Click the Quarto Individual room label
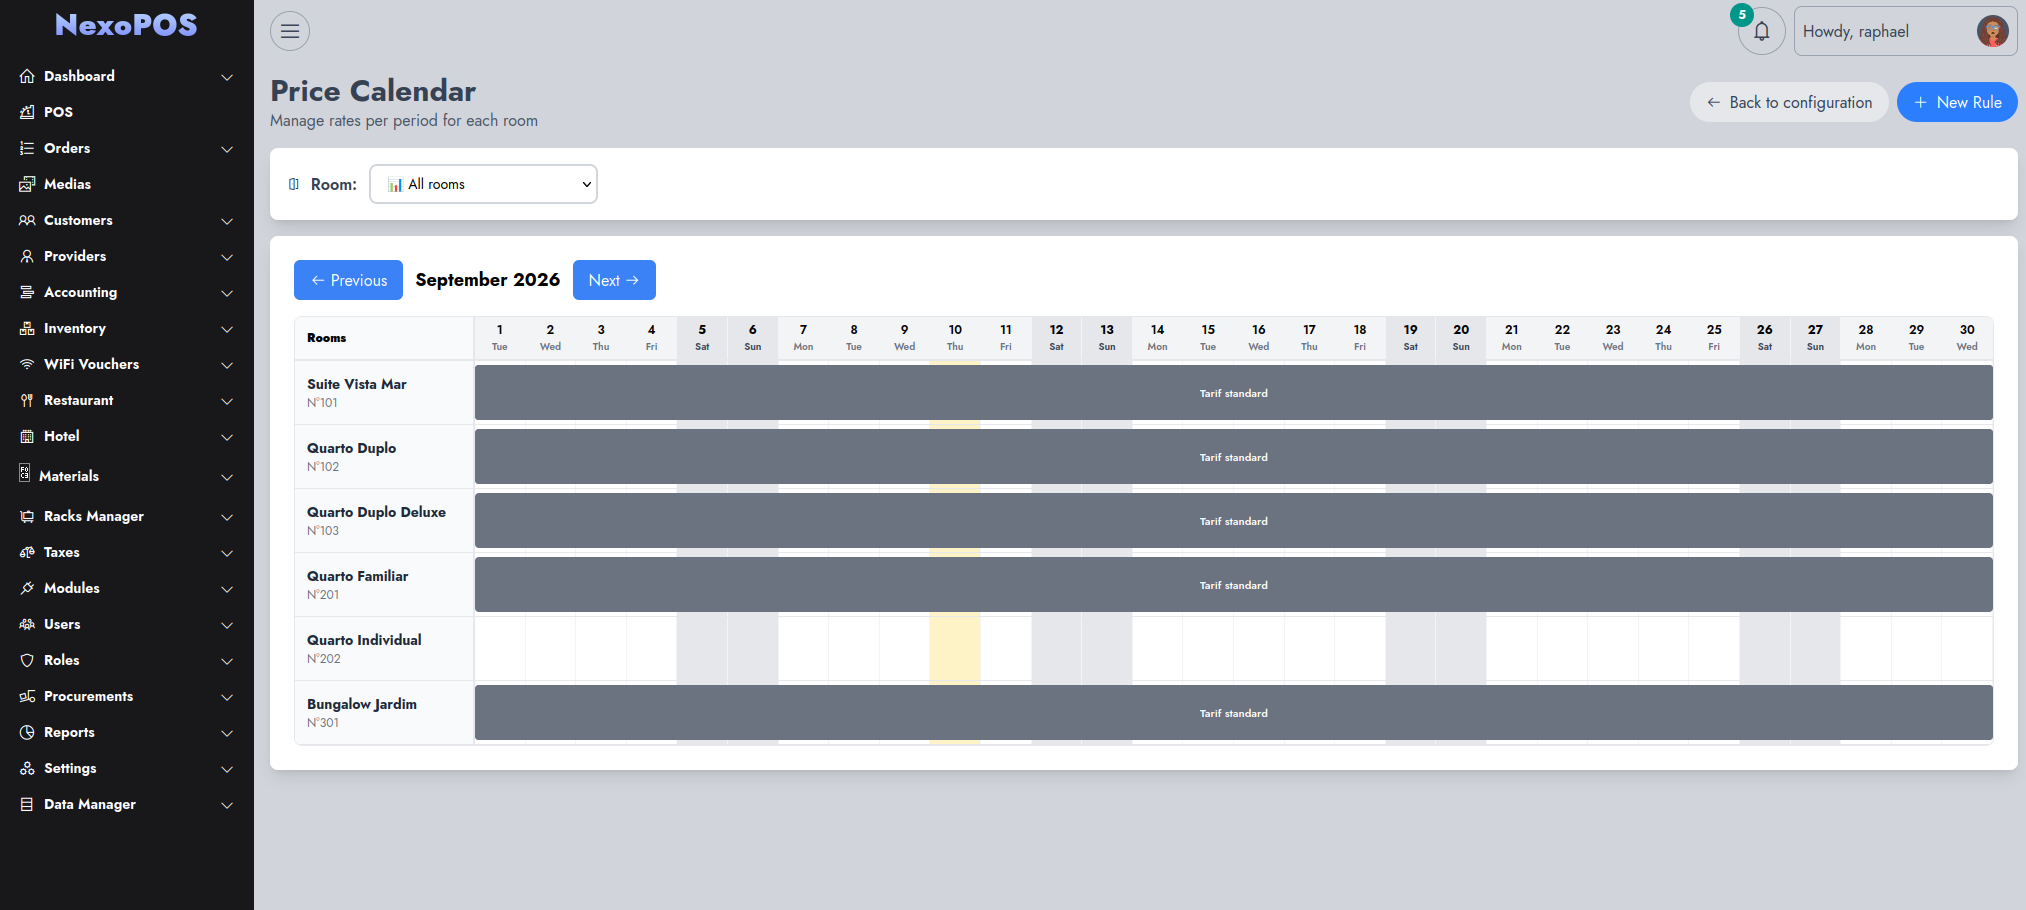The height and width of the screenshot is (910, 2026). click(x=364, y=640)
